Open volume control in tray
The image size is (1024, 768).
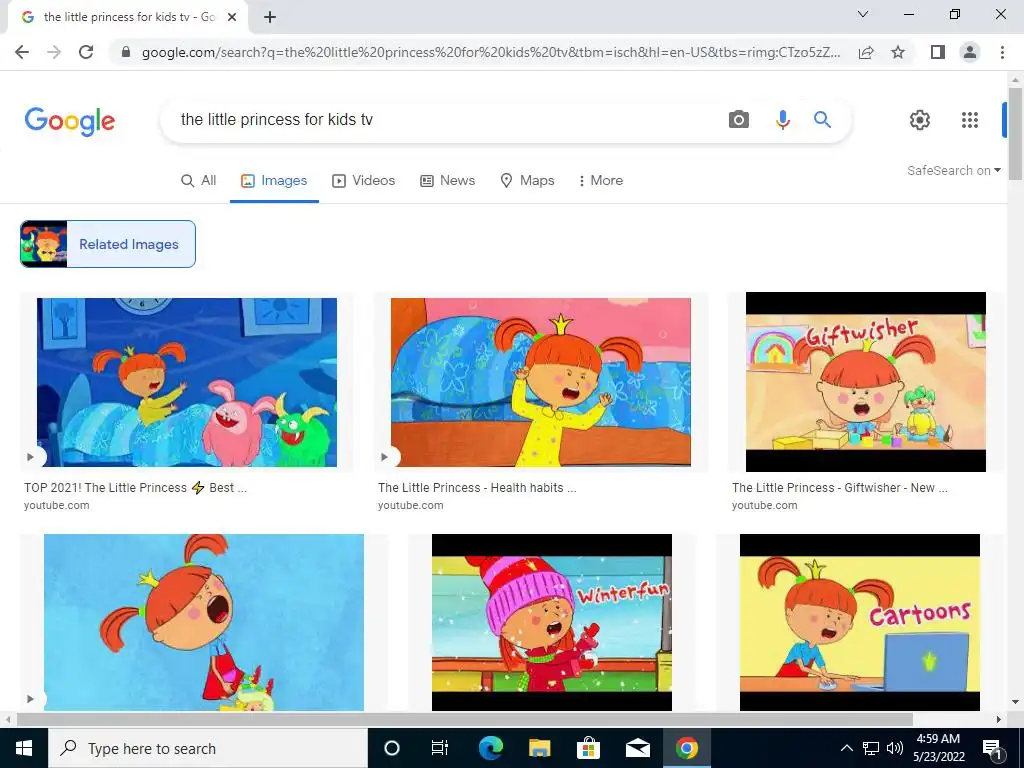tap(895, 748)
